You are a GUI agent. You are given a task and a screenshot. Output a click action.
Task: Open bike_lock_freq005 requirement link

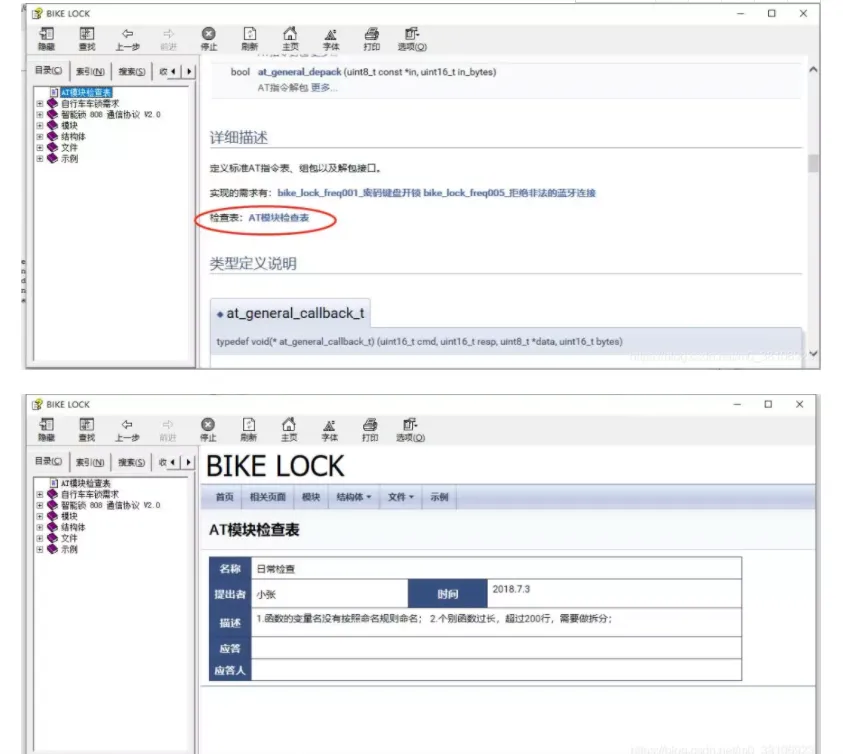(x=509, y=193)
